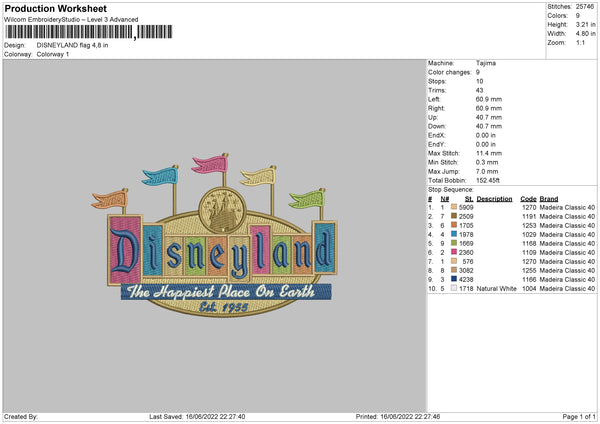Click the 'Stop Sequence:' heading

pyautogui.click(x=451, y=190)
